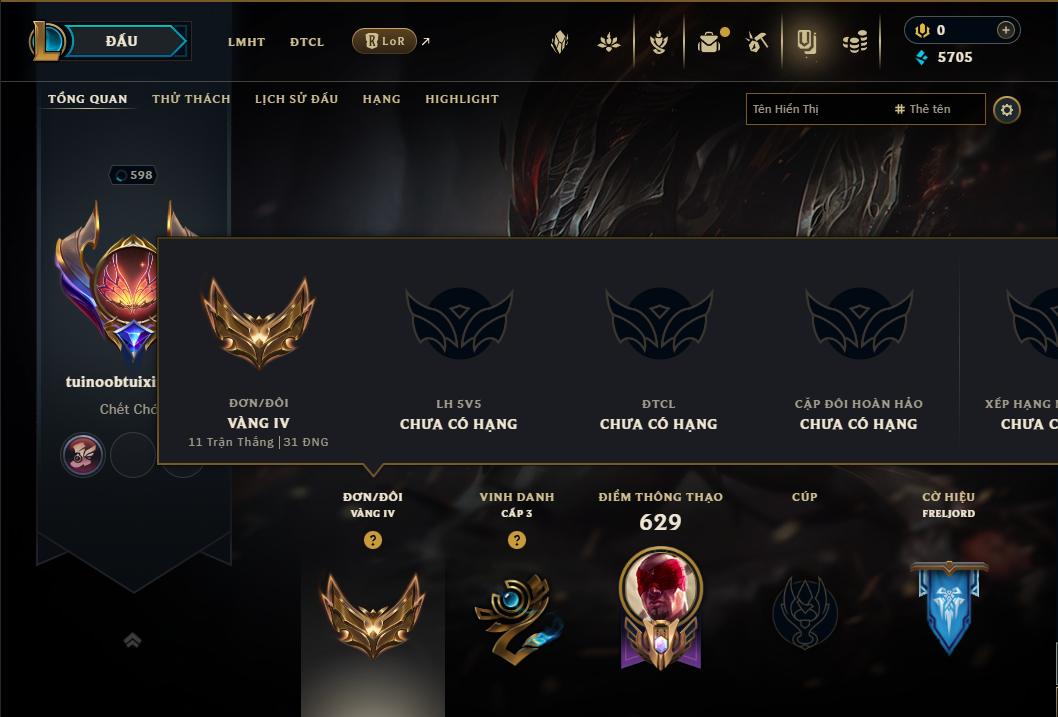Add RP using the plus button
This screenshot has width=1058, height=717.
click(1005, 30)
